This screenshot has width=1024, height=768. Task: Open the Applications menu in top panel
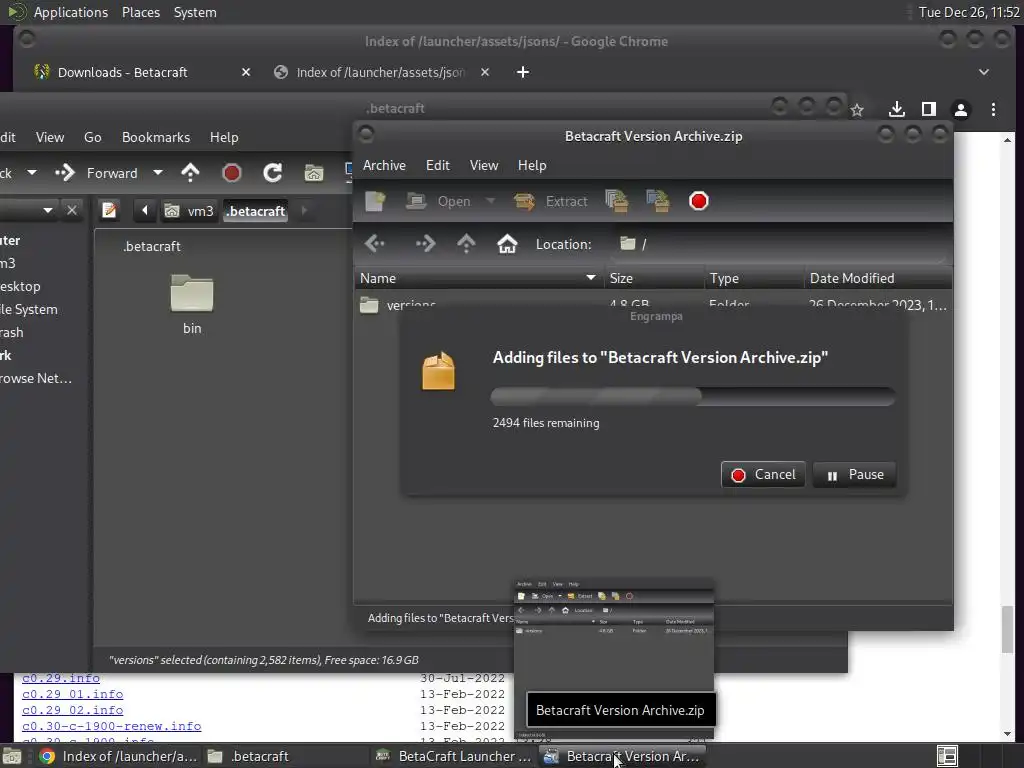[71, 12]
